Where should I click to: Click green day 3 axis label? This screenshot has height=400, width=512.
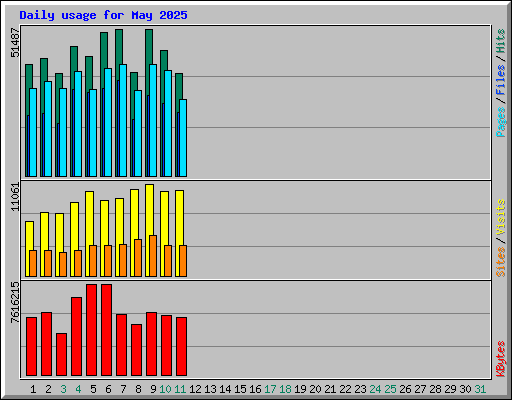[x=63, y=389]
